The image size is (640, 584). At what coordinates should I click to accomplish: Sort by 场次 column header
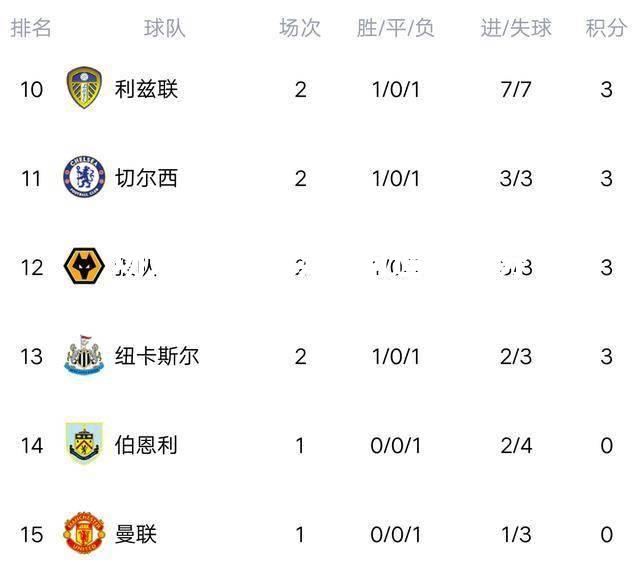click(x=300, y=28)
